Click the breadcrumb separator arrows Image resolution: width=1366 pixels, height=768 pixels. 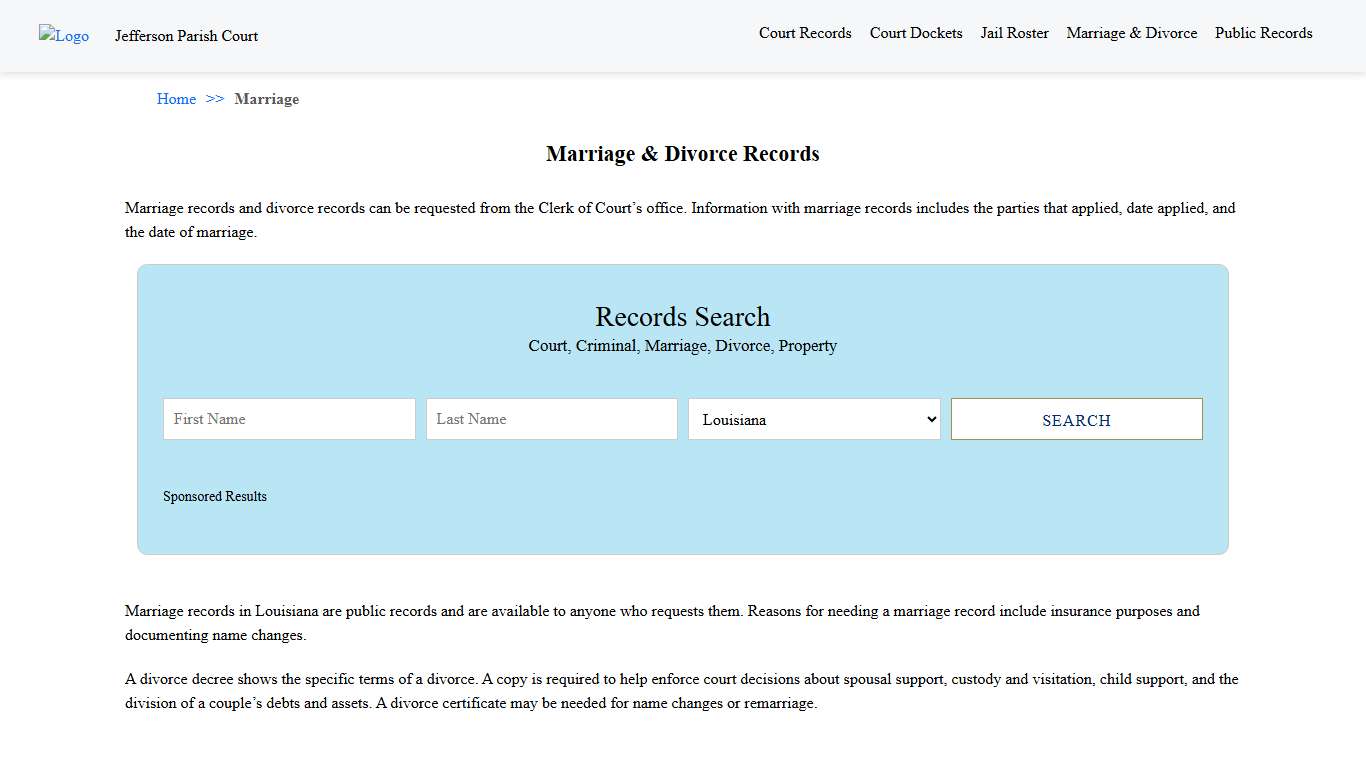coord(213,99)
